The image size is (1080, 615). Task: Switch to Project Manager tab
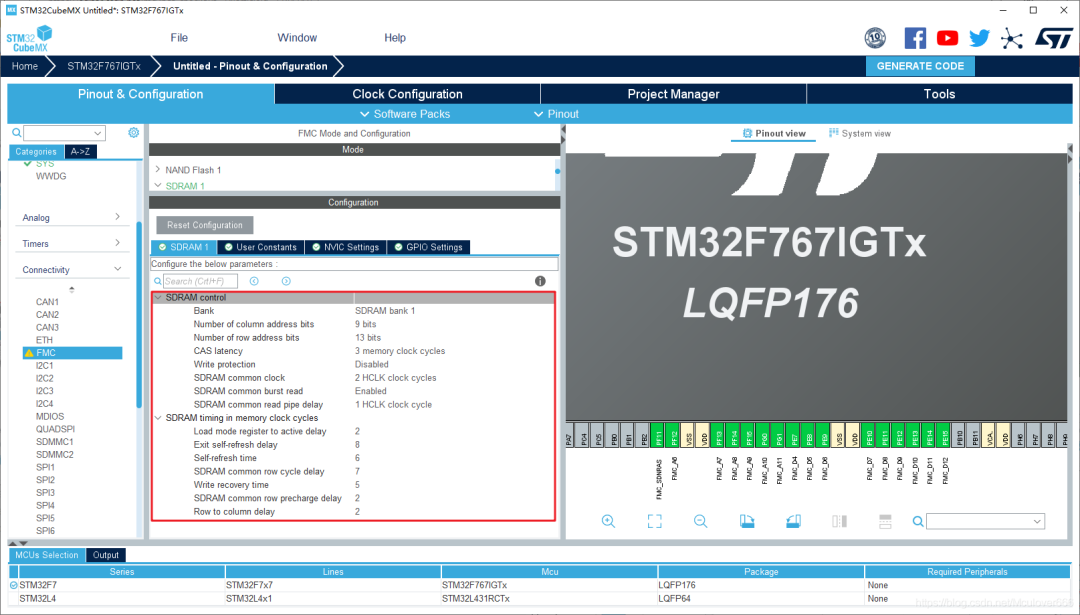(x=673, y=94)
